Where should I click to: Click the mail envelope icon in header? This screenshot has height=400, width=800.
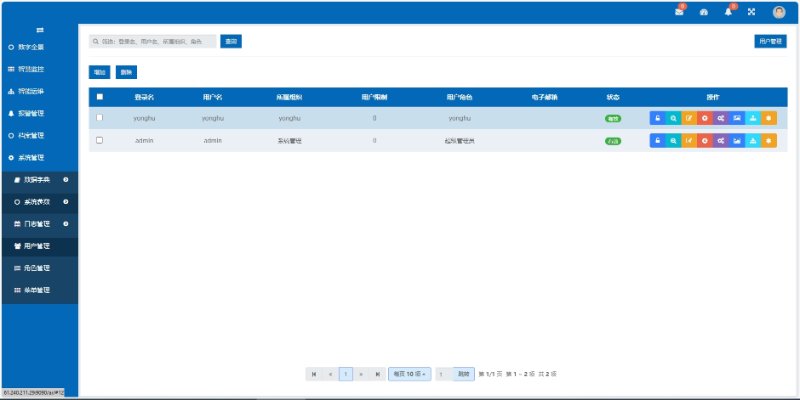click(x=680, y=12)
